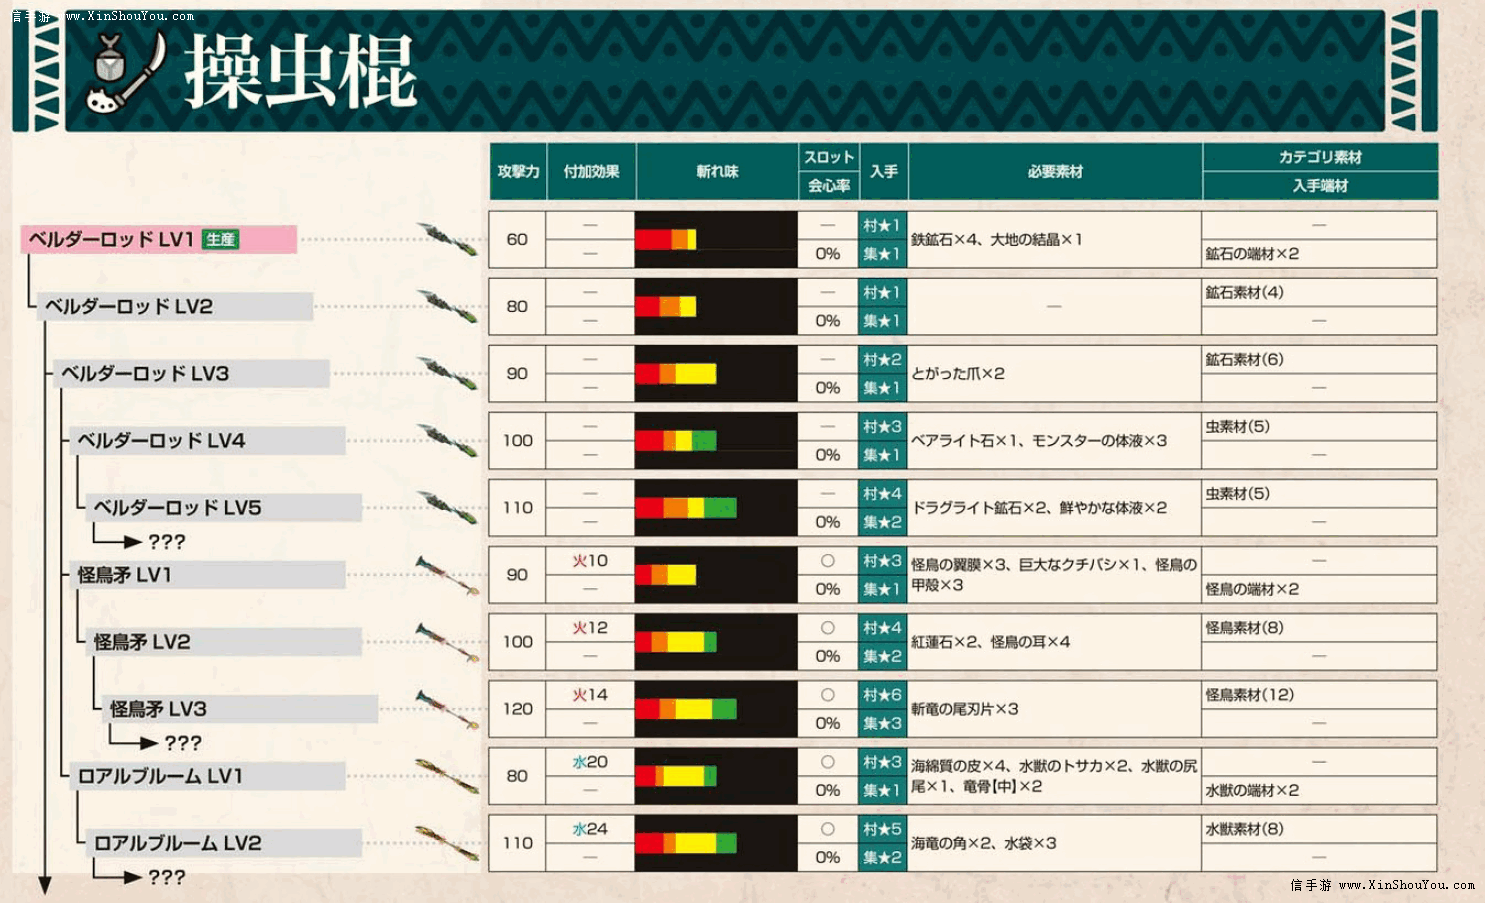Viewport: 1485px width, 903px height.
Task: Select ロアルブルーム LV2 in the weapon tree
Action: (x=222, y=843)
